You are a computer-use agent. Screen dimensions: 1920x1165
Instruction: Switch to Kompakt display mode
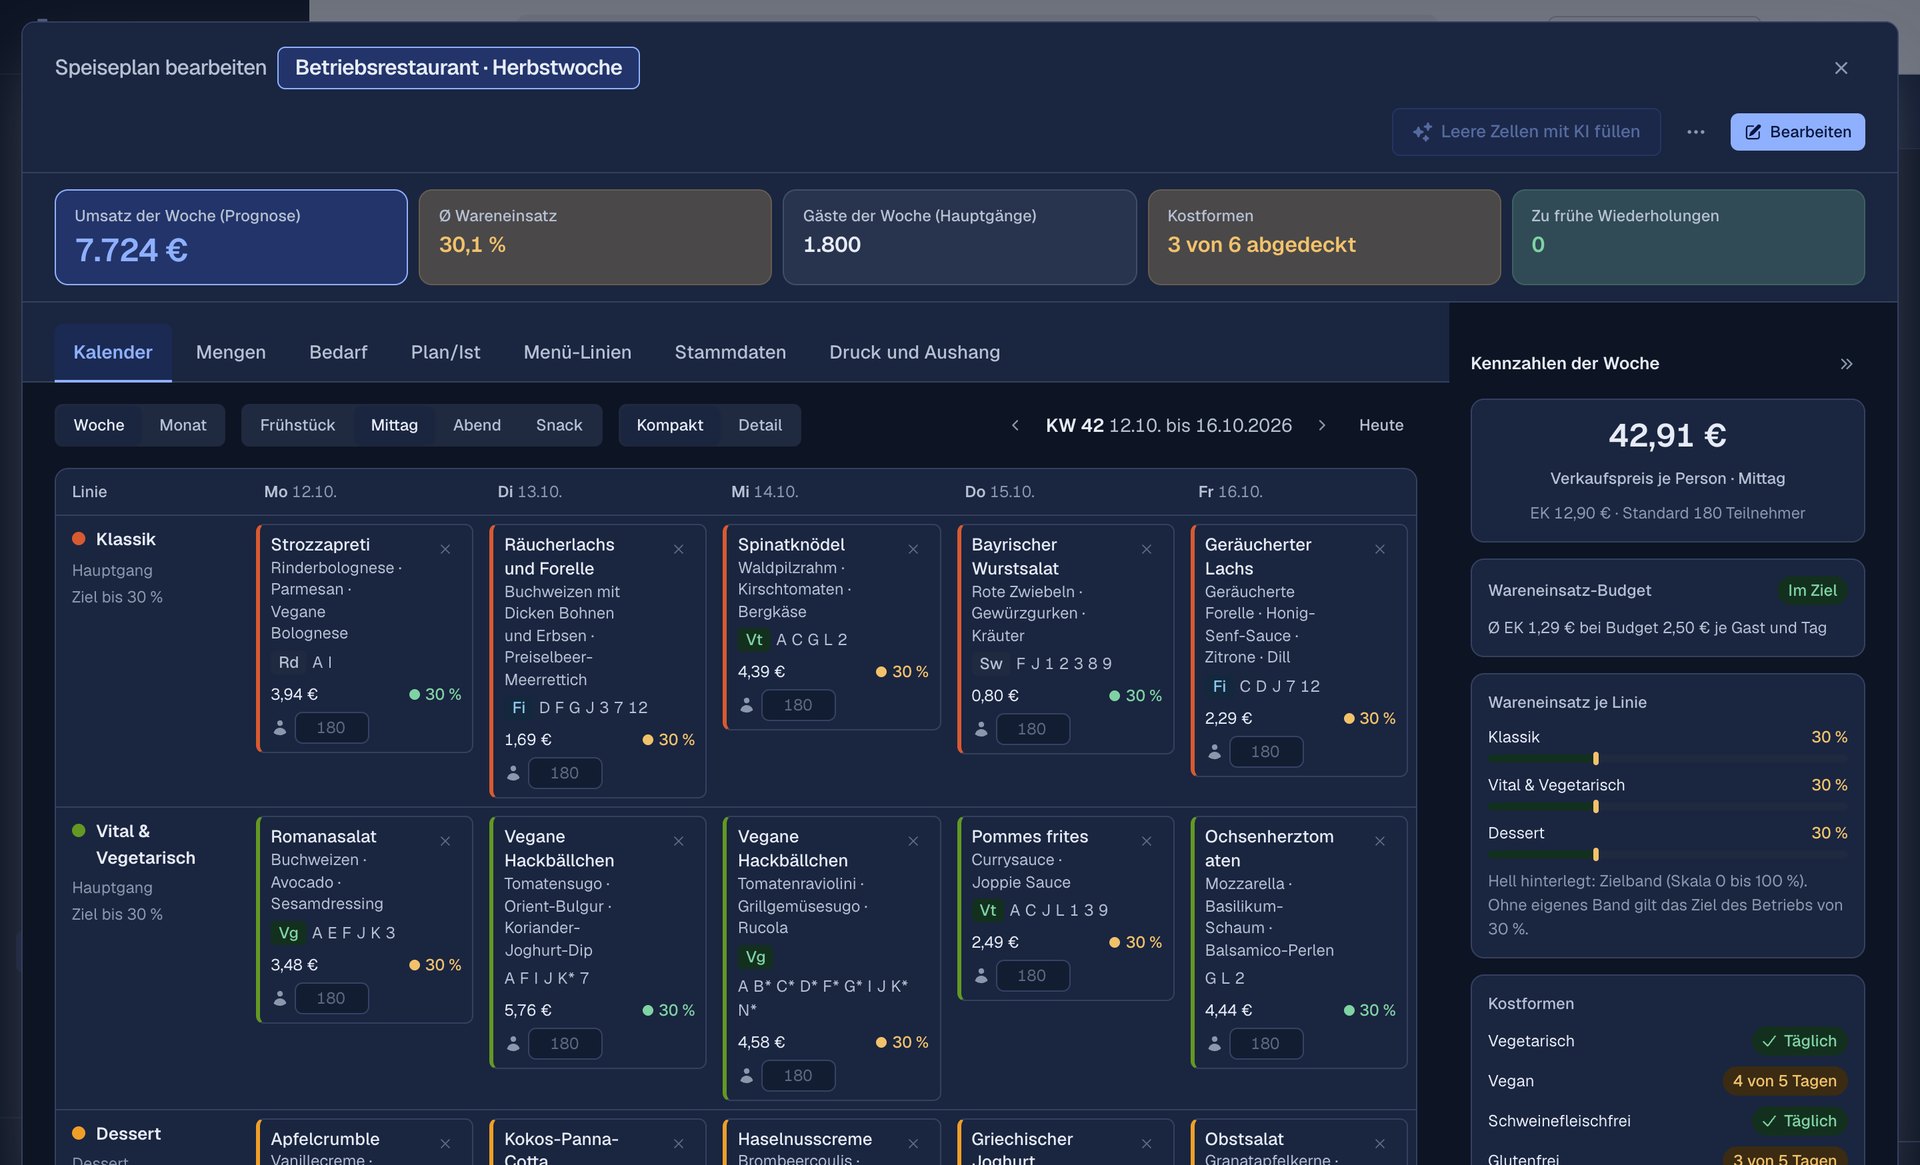pos(670,425)
